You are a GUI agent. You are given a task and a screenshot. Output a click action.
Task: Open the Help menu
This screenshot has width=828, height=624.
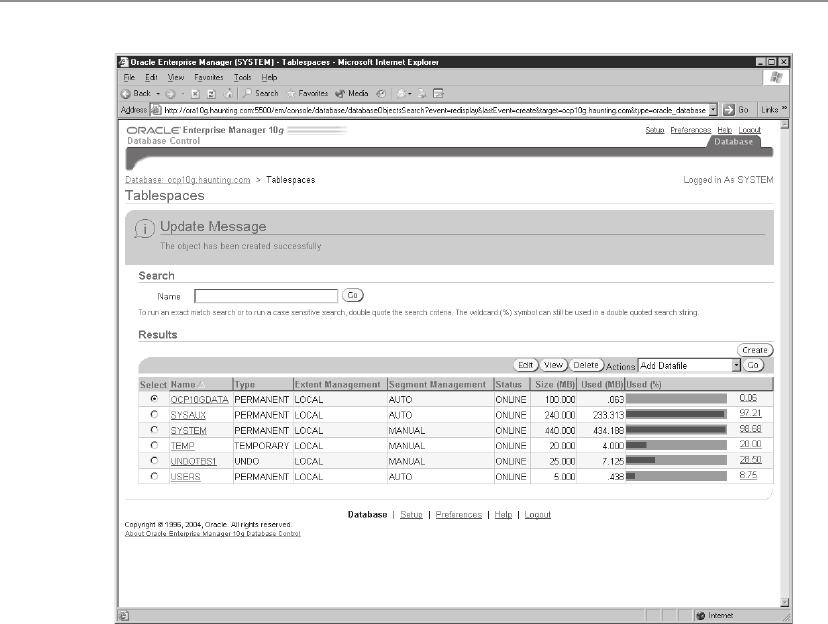[269, 78]
